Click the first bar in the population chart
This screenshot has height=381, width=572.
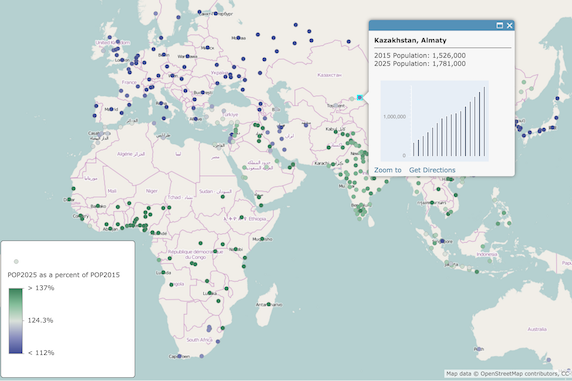413,150
